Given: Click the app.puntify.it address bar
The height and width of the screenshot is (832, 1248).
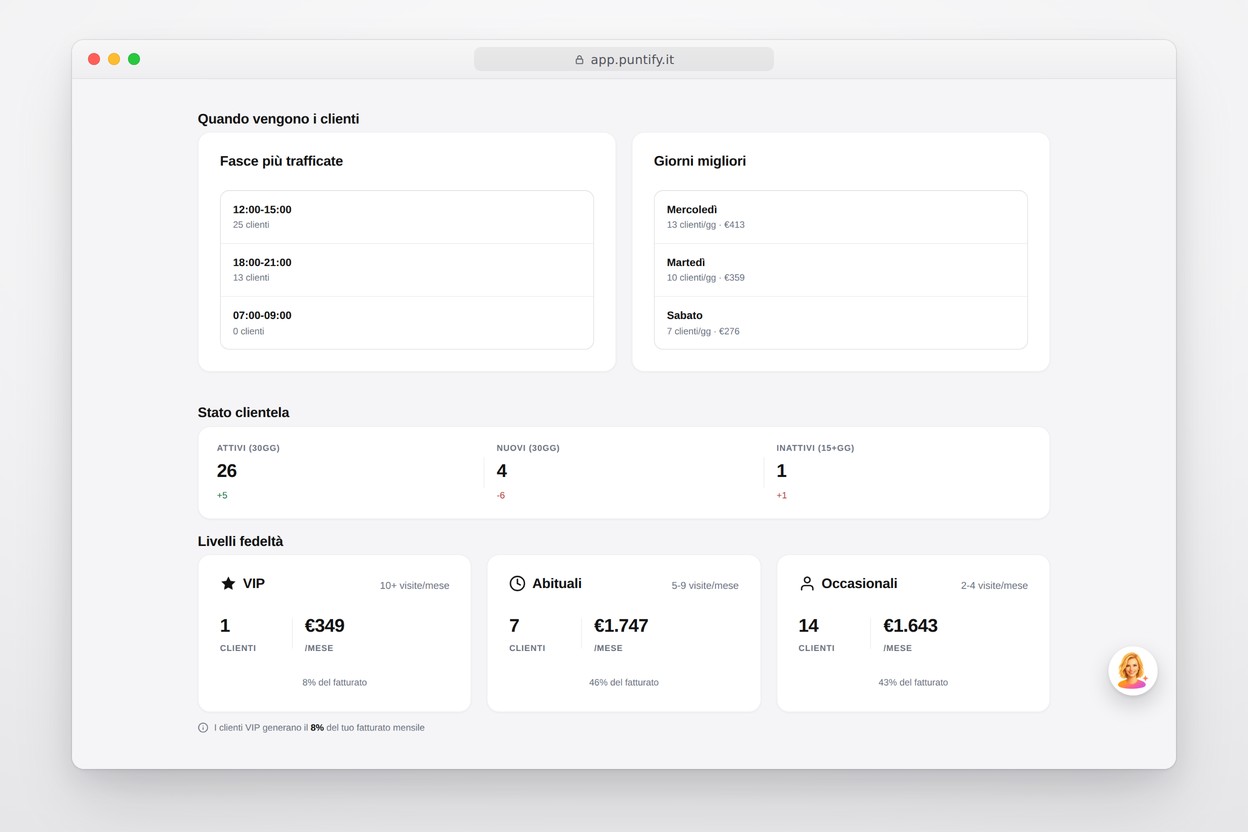Looking at the screenshot, I should pos(624,59).
